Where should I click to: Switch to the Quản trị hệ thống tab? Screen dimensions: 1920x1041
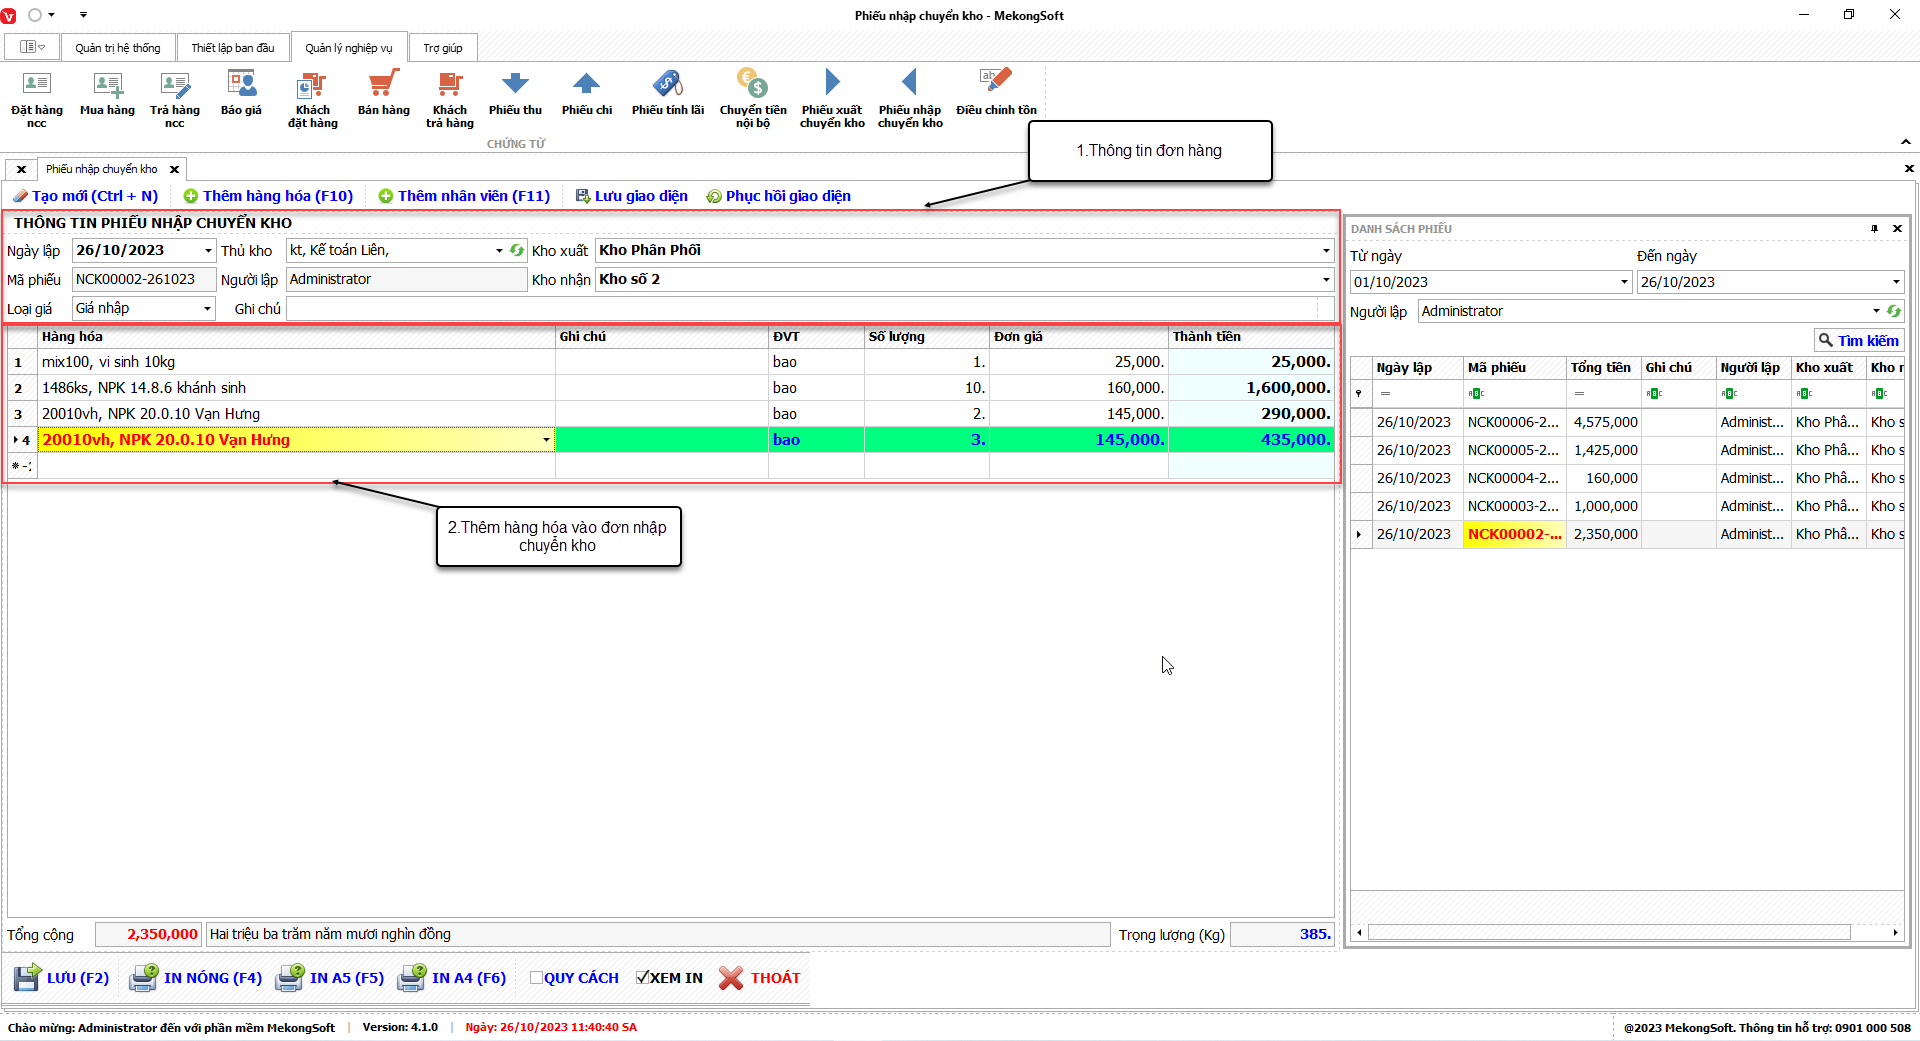[117, 48]
